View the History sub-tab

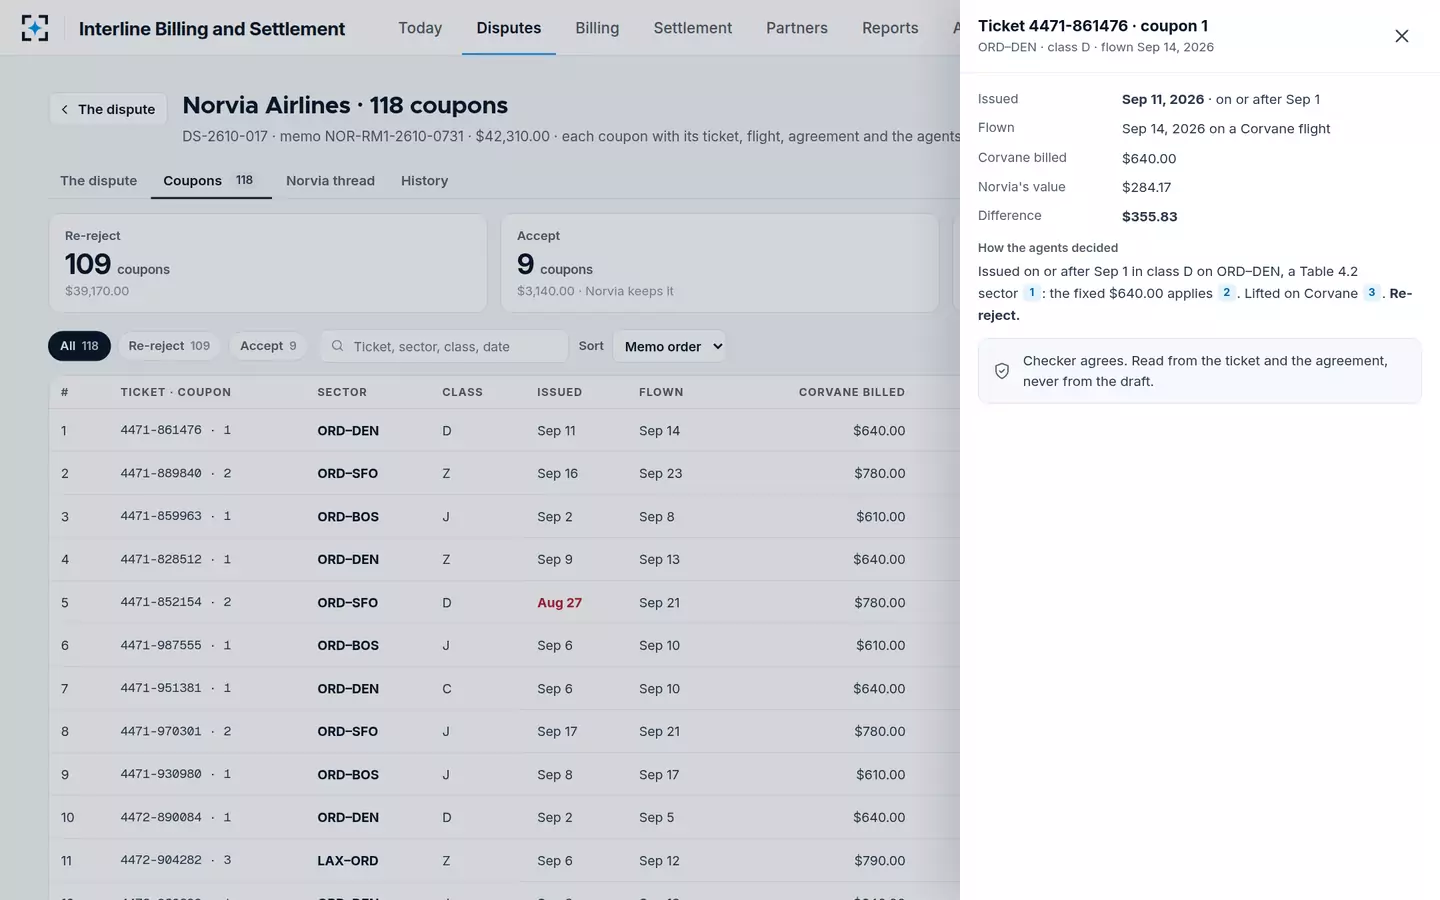[424, 181]
